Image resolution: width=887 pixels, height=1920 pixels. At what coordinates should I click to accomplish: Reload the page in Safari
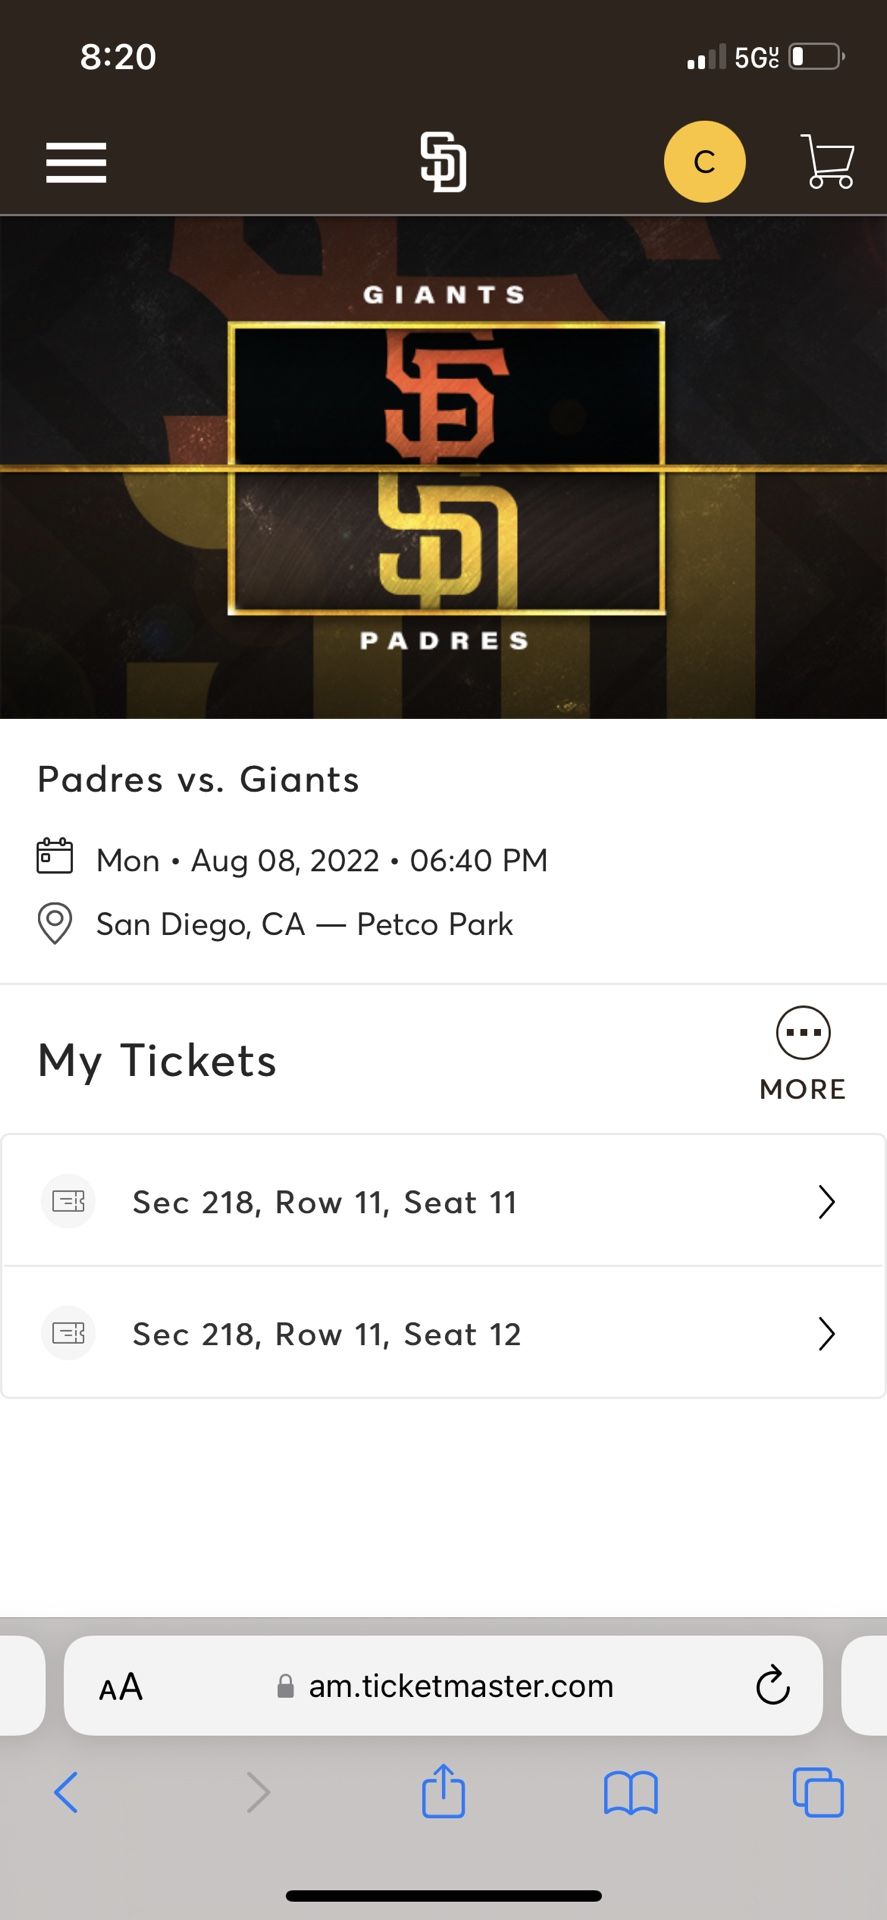point(772,1686)
